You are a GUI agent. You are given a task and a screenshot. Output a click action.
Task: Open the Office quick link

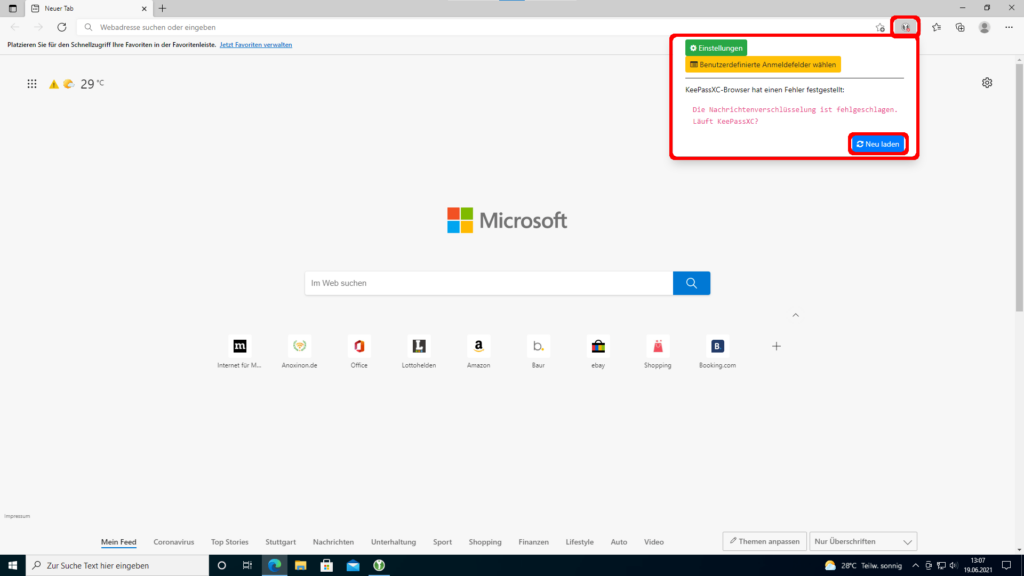click(359, 353)
